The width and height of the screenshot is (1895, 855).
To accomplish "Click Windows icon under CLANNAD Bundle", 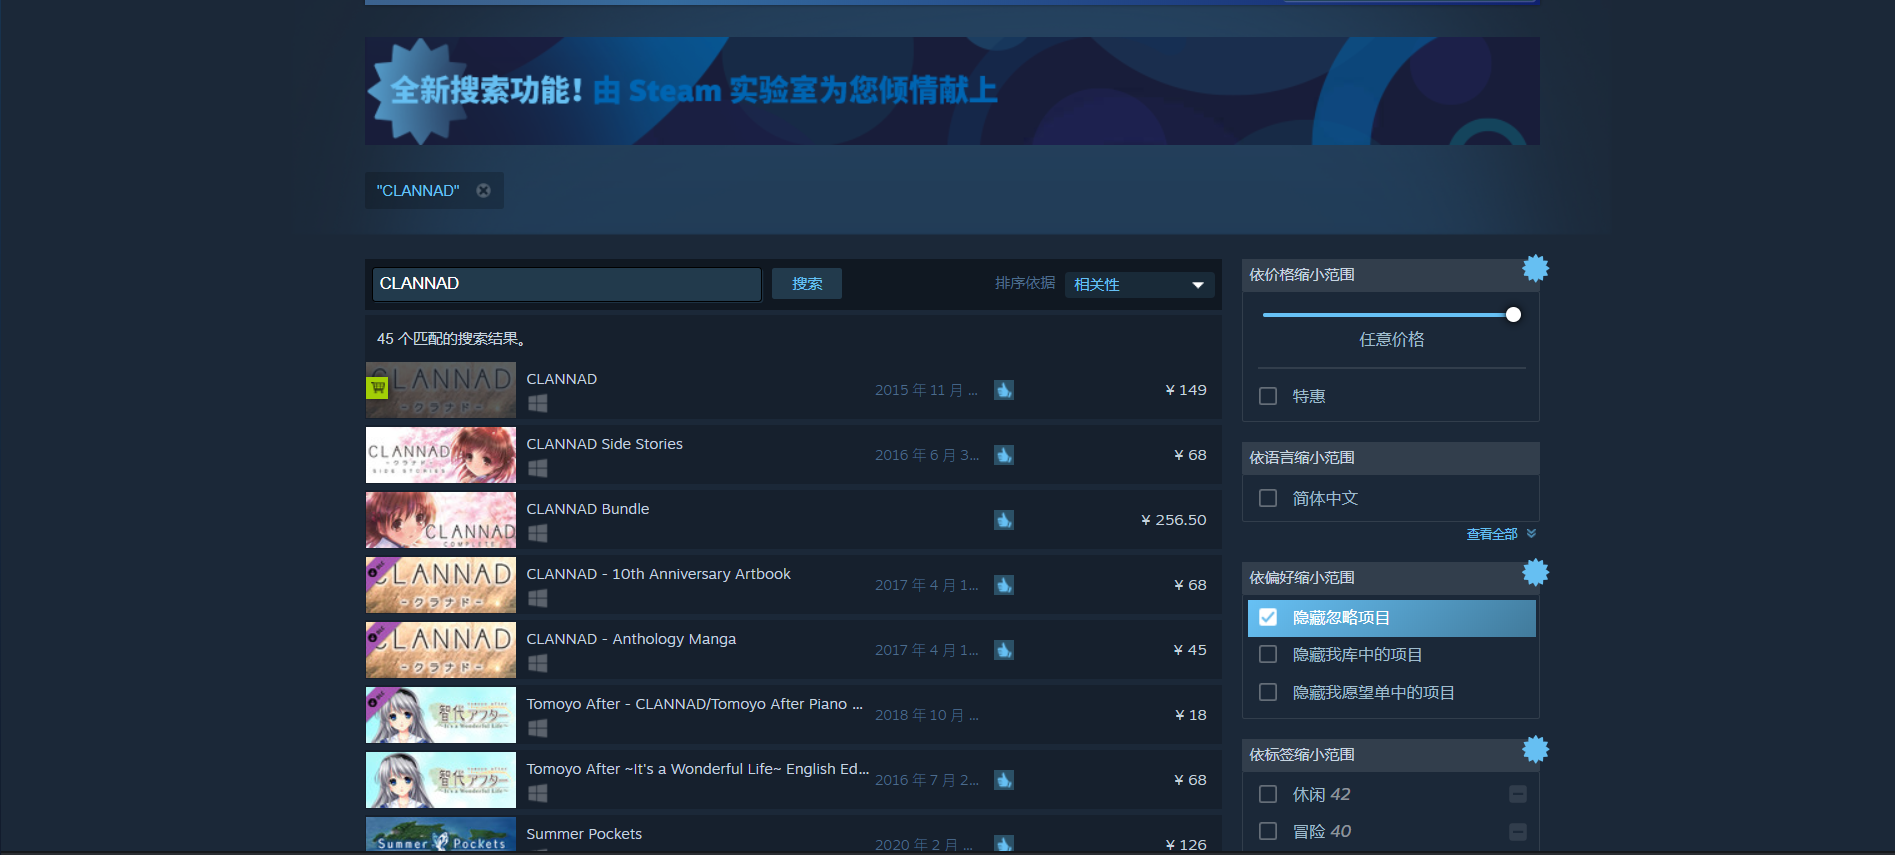I will (537, 533).
